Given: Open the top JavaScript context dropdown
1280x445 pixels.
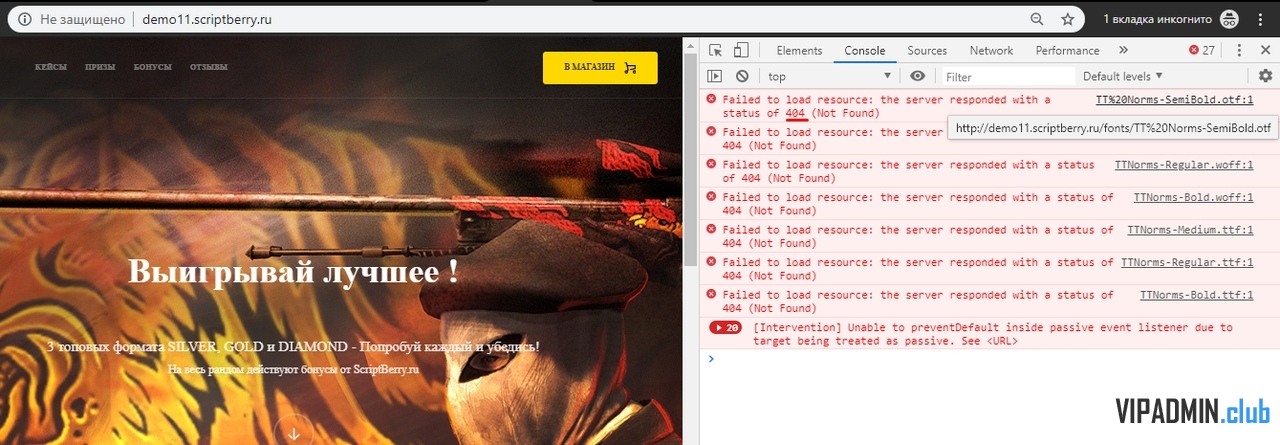Looking at the screenshot, I should (829, 76).
